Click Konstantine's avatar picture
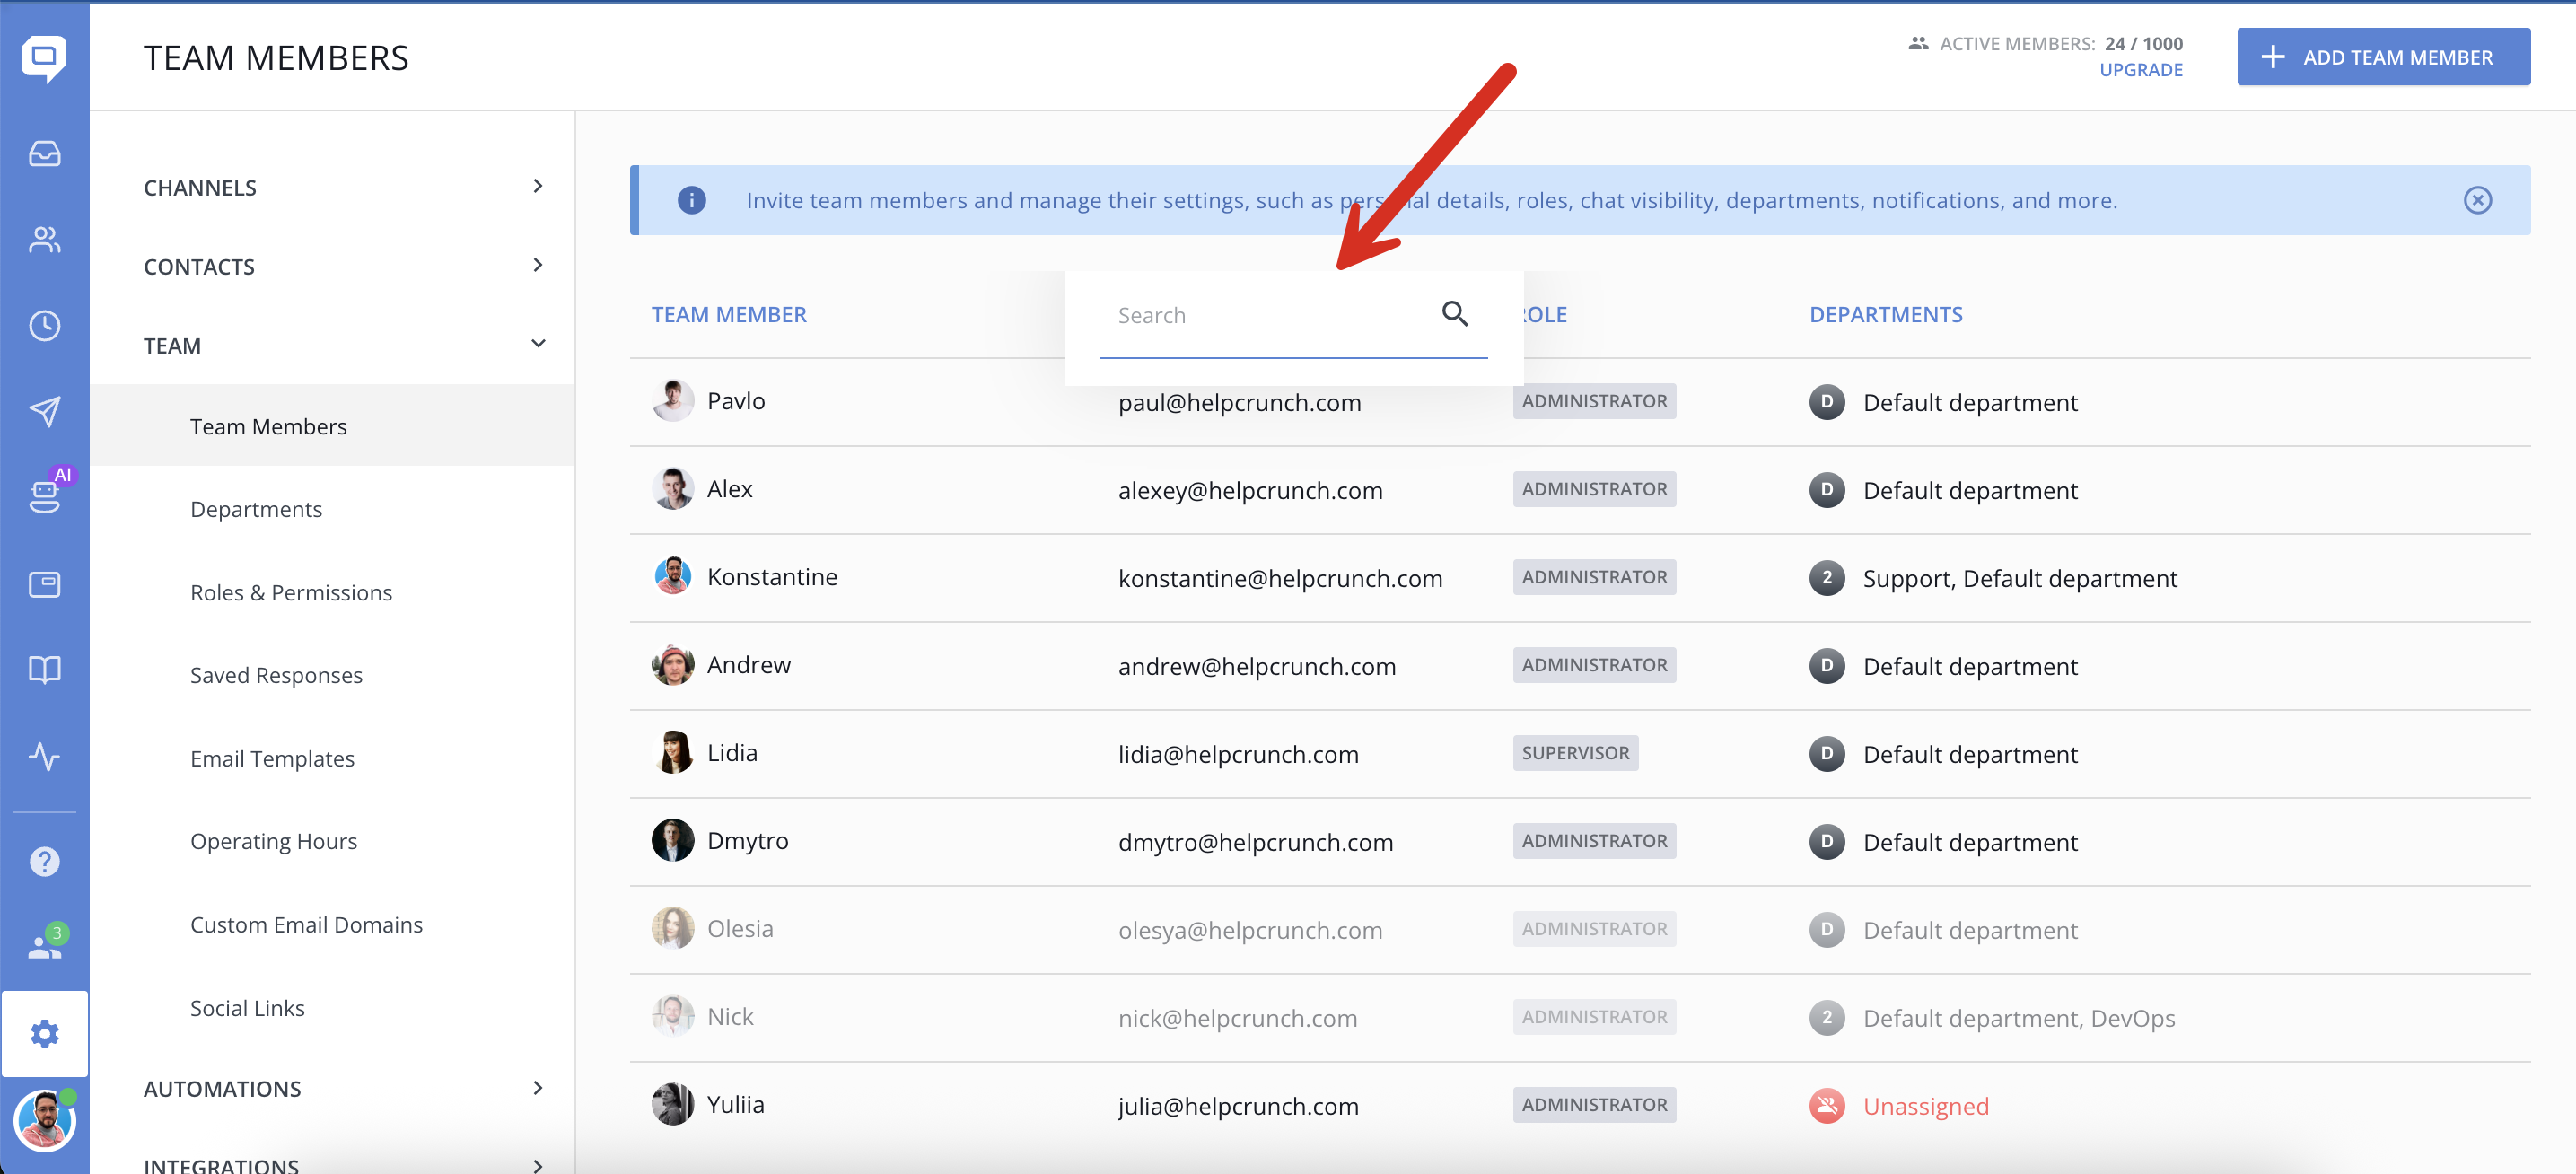Image resolution: width=2576 pixels, height=1174 pixels. coord(672,577)
